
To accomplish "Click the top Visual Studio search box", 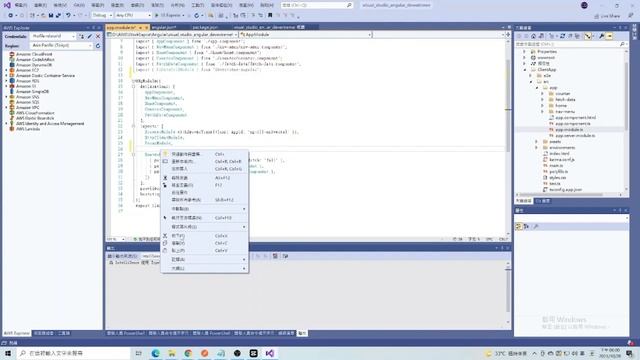I will click(x=317, y=5).
